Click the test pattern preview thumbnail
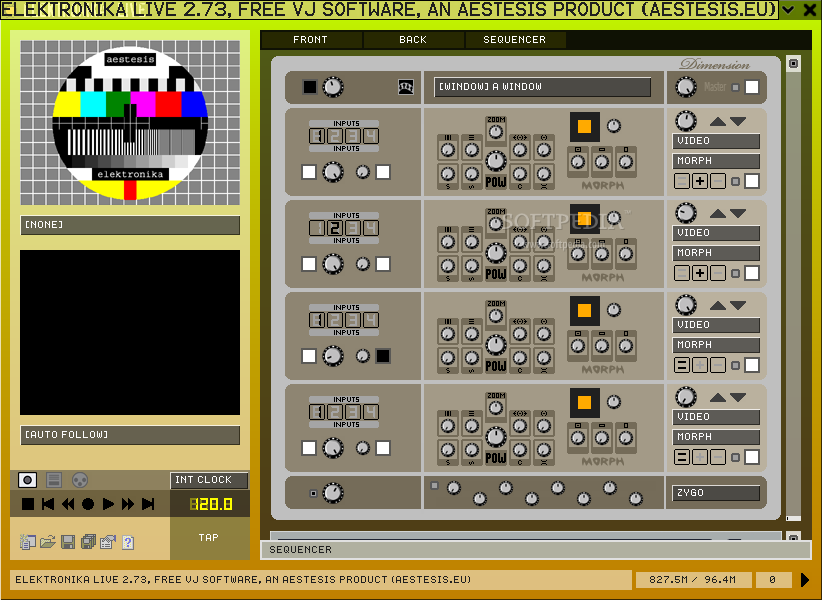This screenshot has width=822, height=600. (130, 123)
